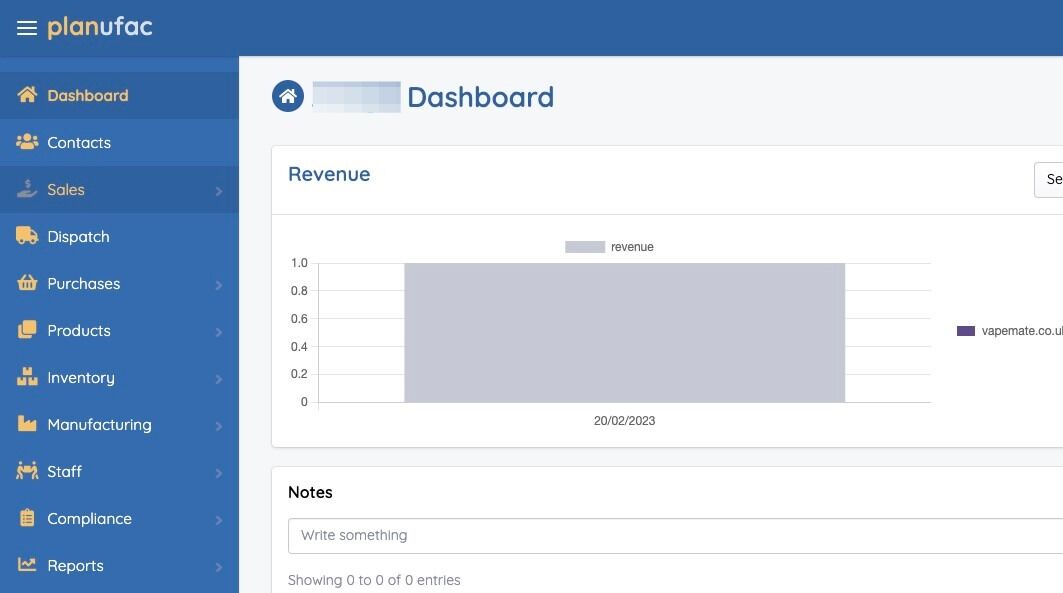
Task: Open the Contacts menu item
Action: (x=119, y=142)
